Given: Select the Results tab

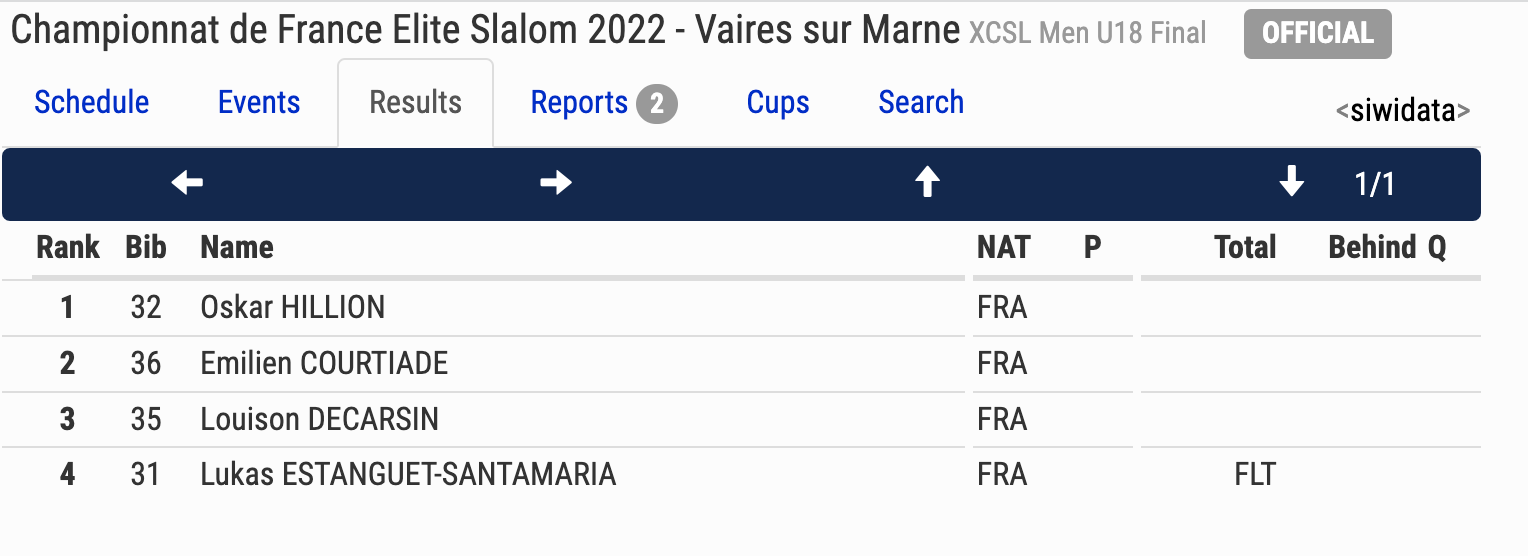Looking at the screenshot, I should click(416, 102).
